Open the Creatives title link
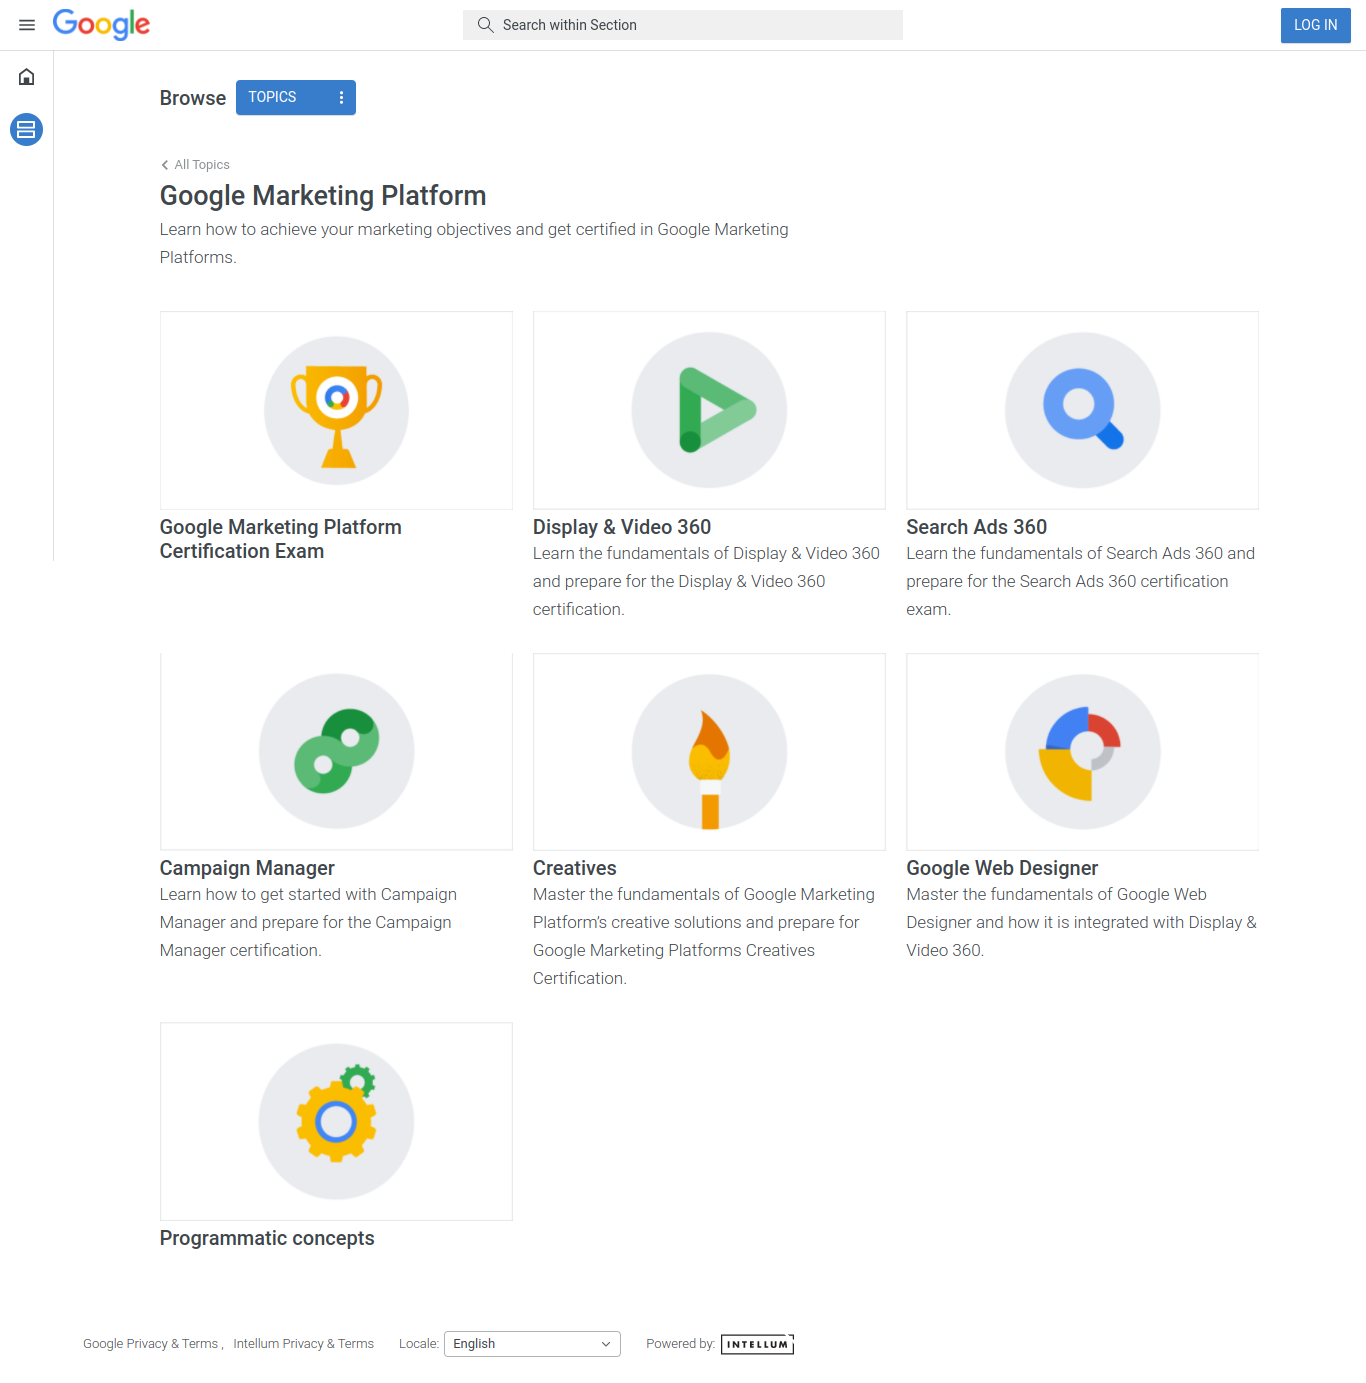The image size is (1366, 1383). coord(575,868)
